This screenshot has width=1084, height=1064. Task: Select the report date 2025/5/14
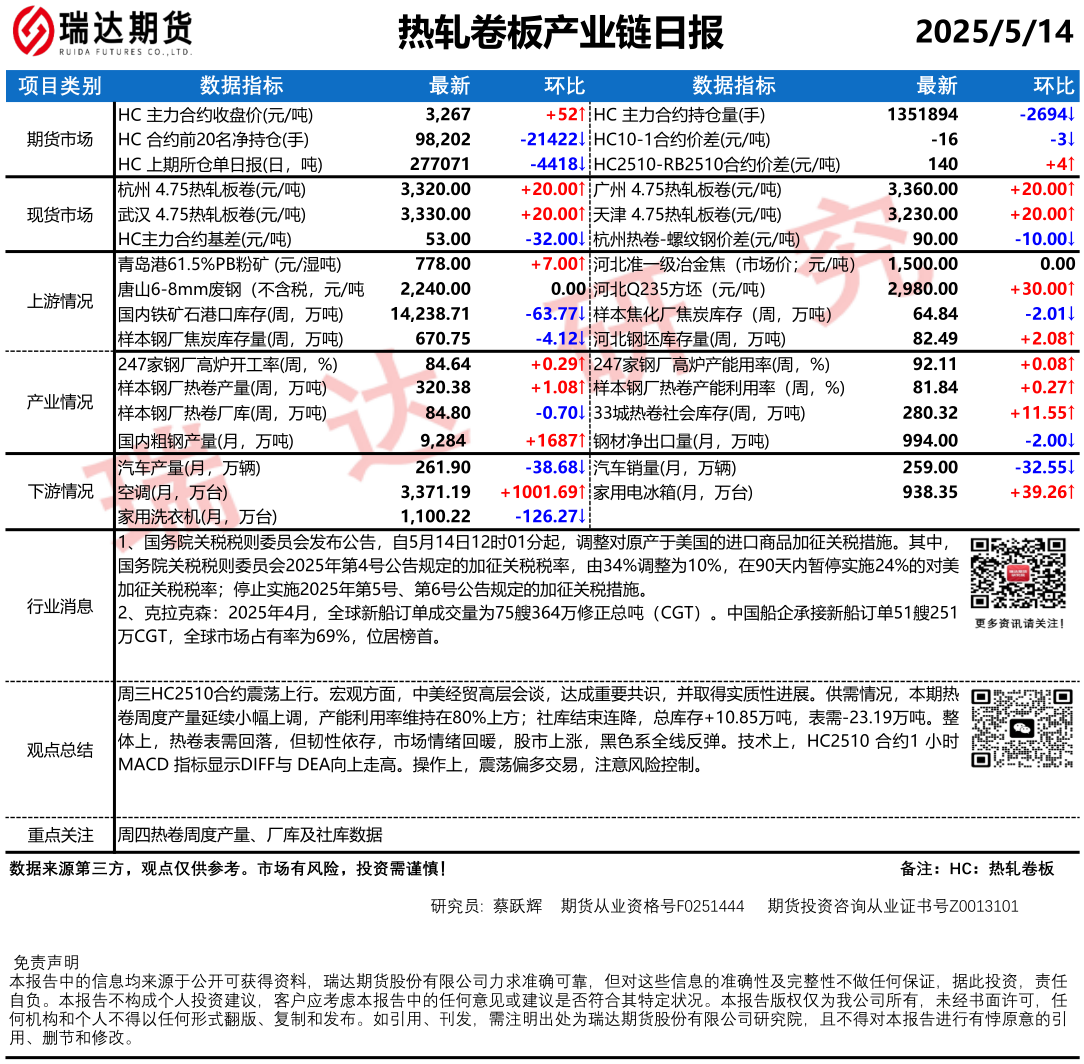[x=993, y=33]
